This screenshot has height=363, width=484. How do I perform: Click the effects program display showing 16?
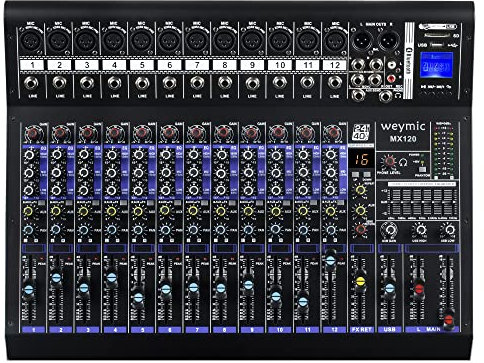(x=361, y=160)
